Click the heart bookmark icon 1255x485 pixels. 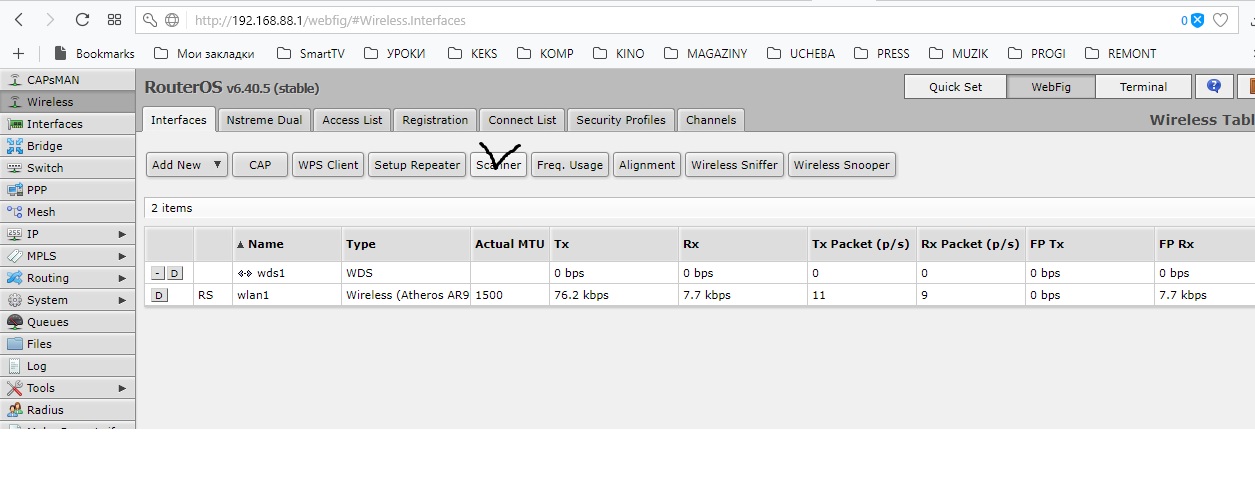[1220, 20]
